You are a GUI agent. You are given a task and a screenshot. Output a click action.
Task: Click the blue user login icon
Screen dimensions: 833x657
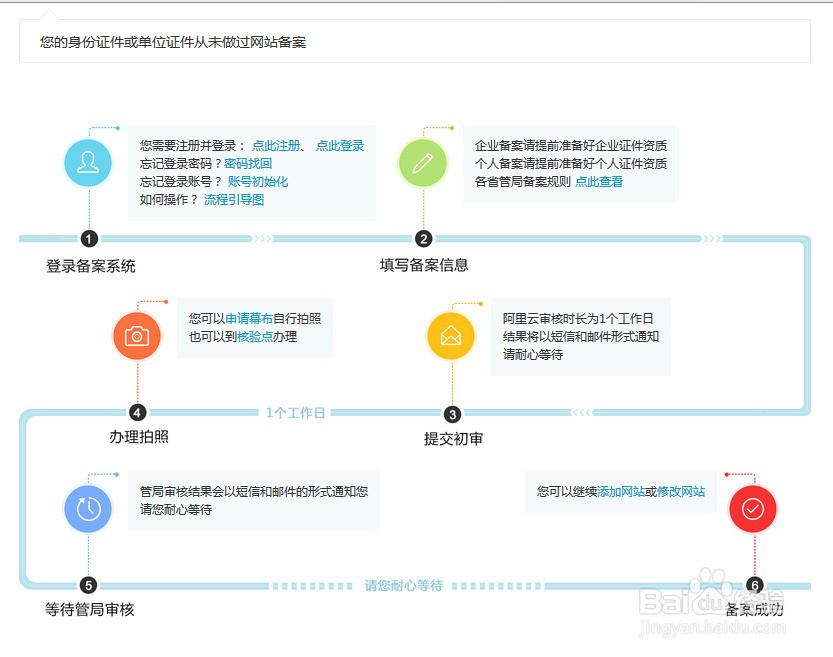click(x=88, y=163)
